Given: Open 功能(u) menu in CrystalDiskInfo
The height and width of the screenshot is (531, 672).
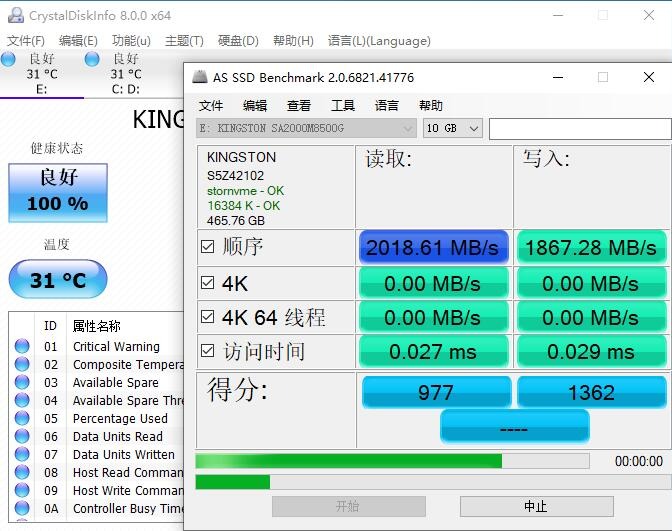Looking at the screenshot, I should 131,41.
